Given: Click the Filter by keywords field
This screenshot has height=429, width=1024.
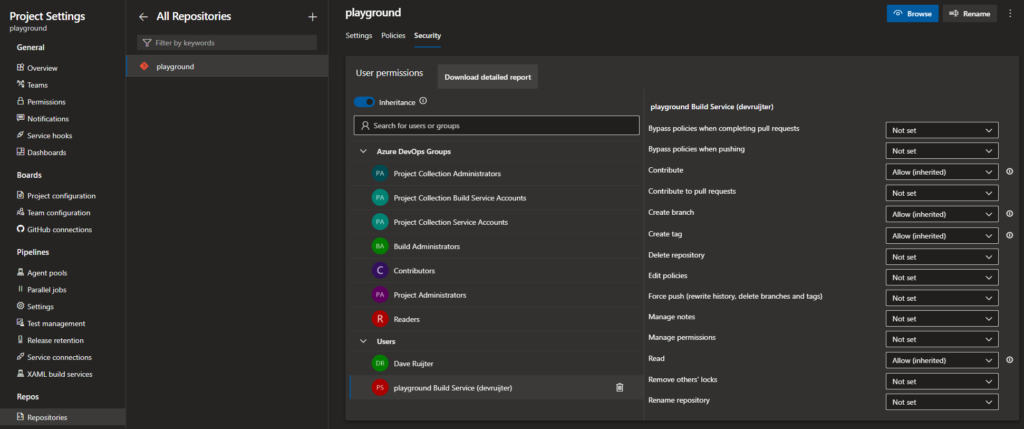Looking at the screenshot, I should [227, 42].
